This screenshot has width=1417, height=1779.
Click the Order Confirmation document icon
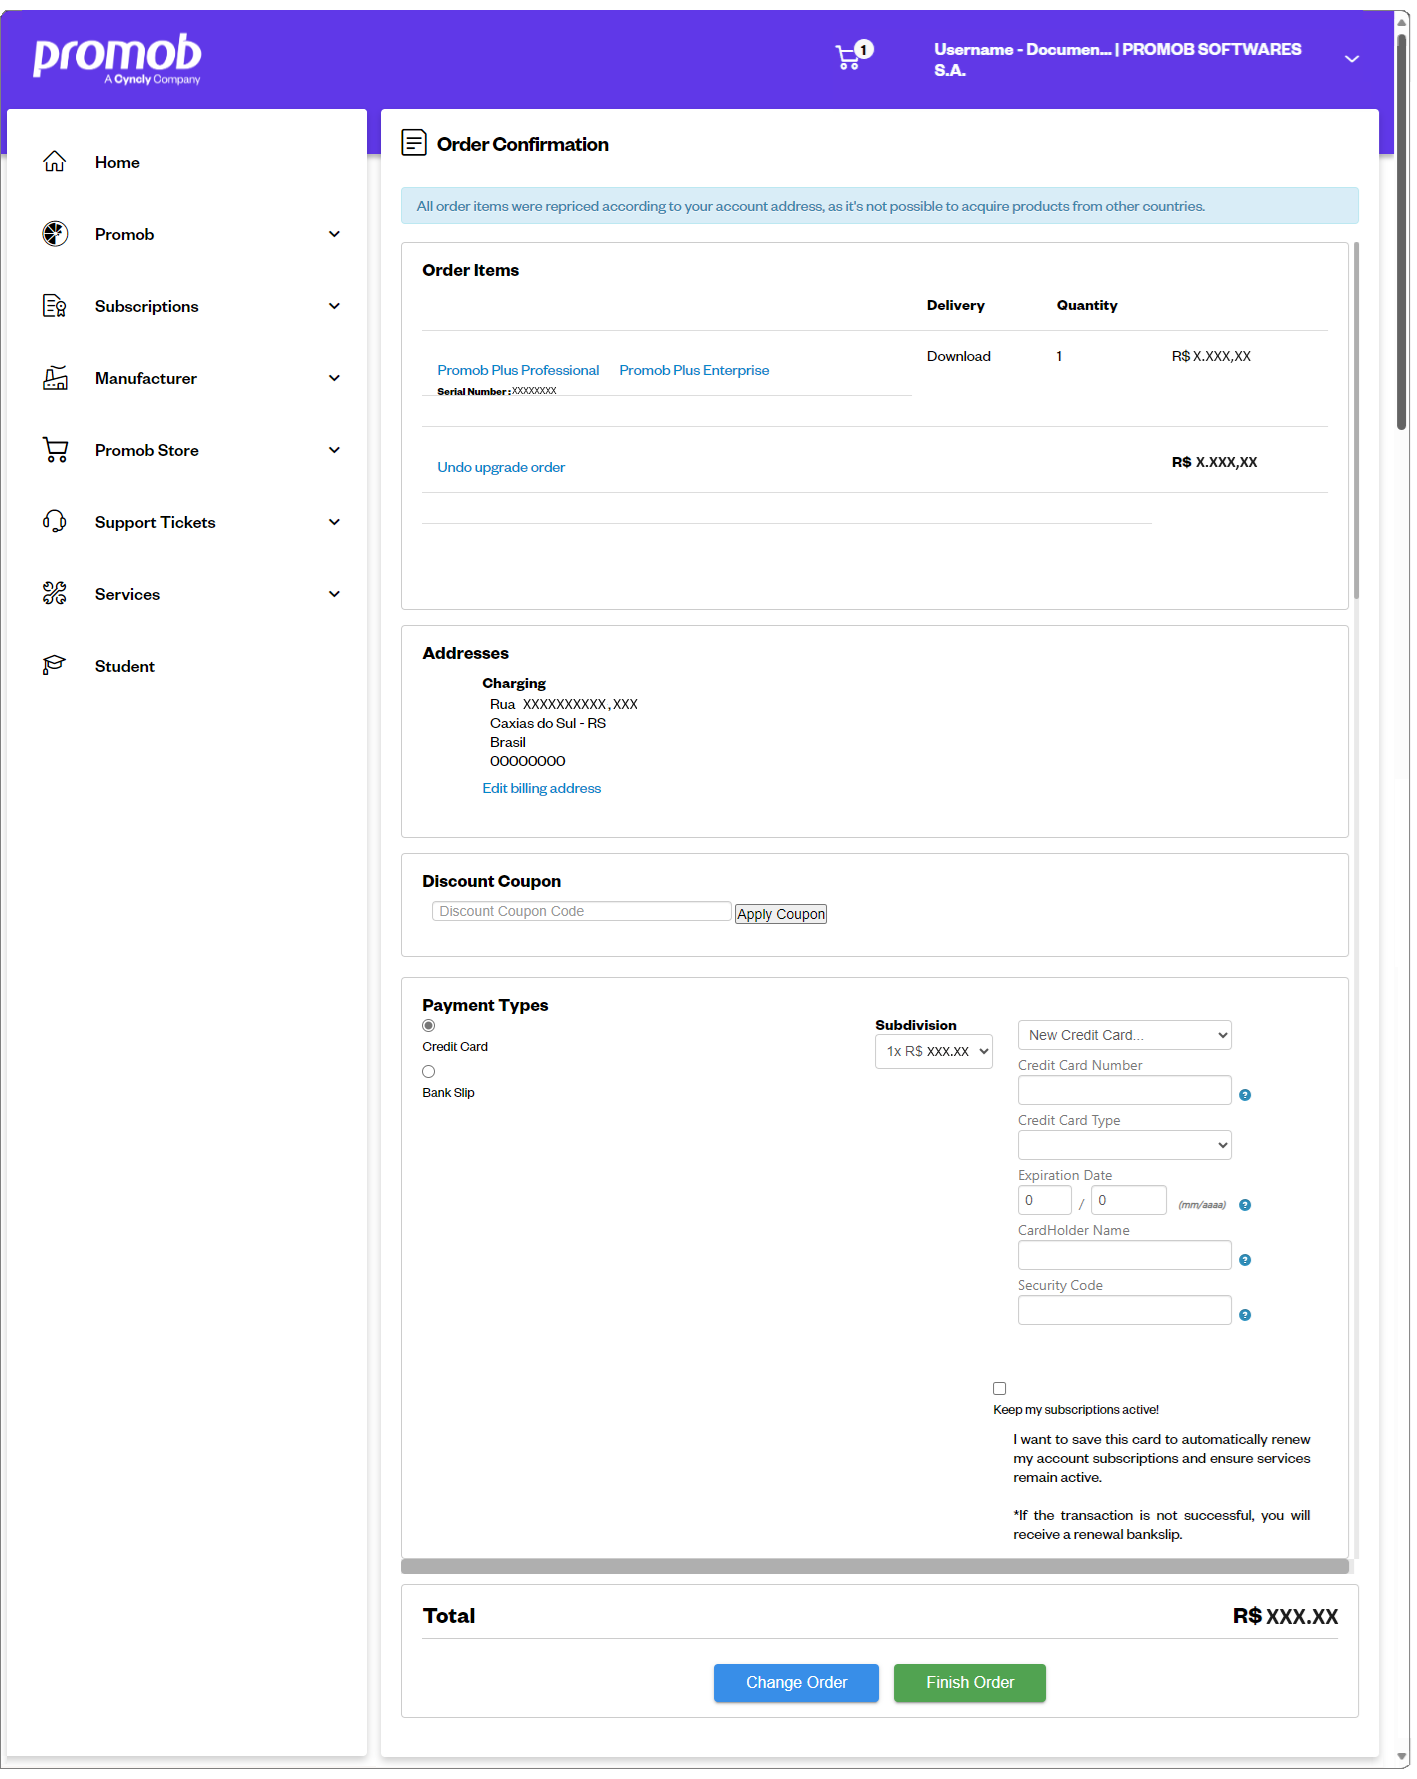coord(414,142)
